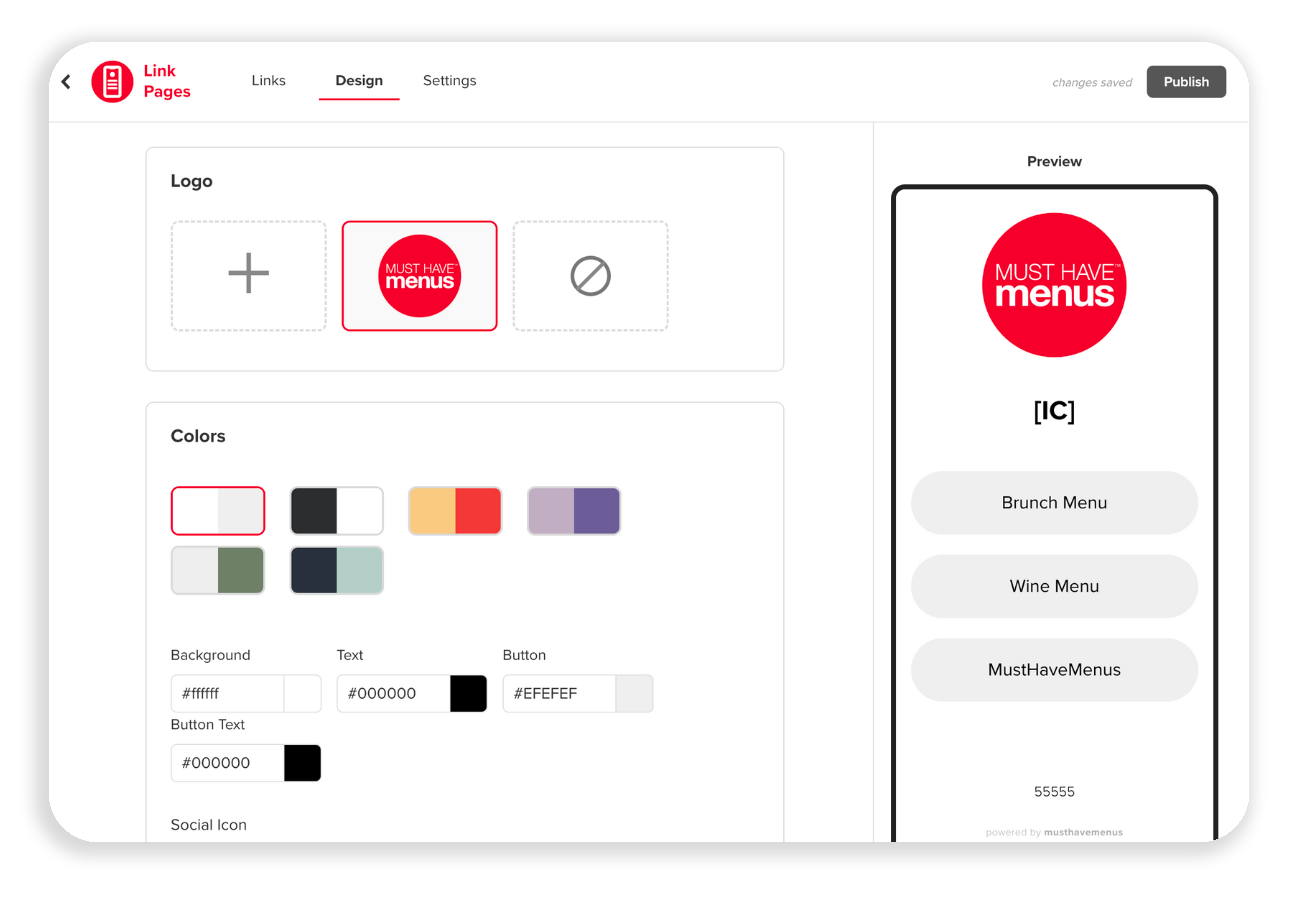The image size is (1300, 900).
Task: Open the Text black color swatch
Action: pyautogui.click(x=469, y=693)
